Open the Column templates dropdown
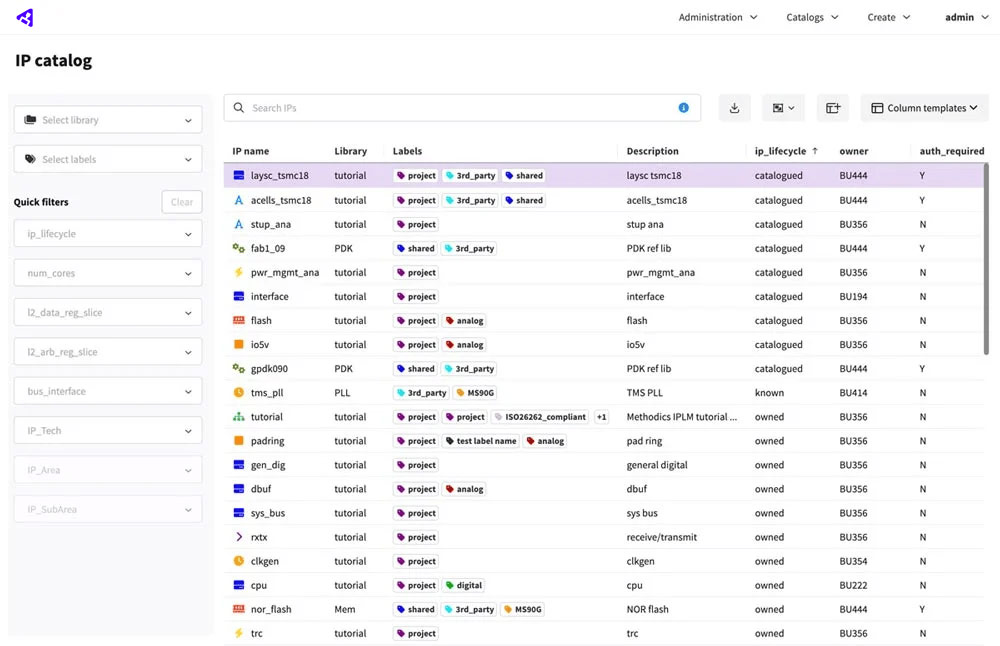Viewport: 1000px width, 646px height. point(924,107)
